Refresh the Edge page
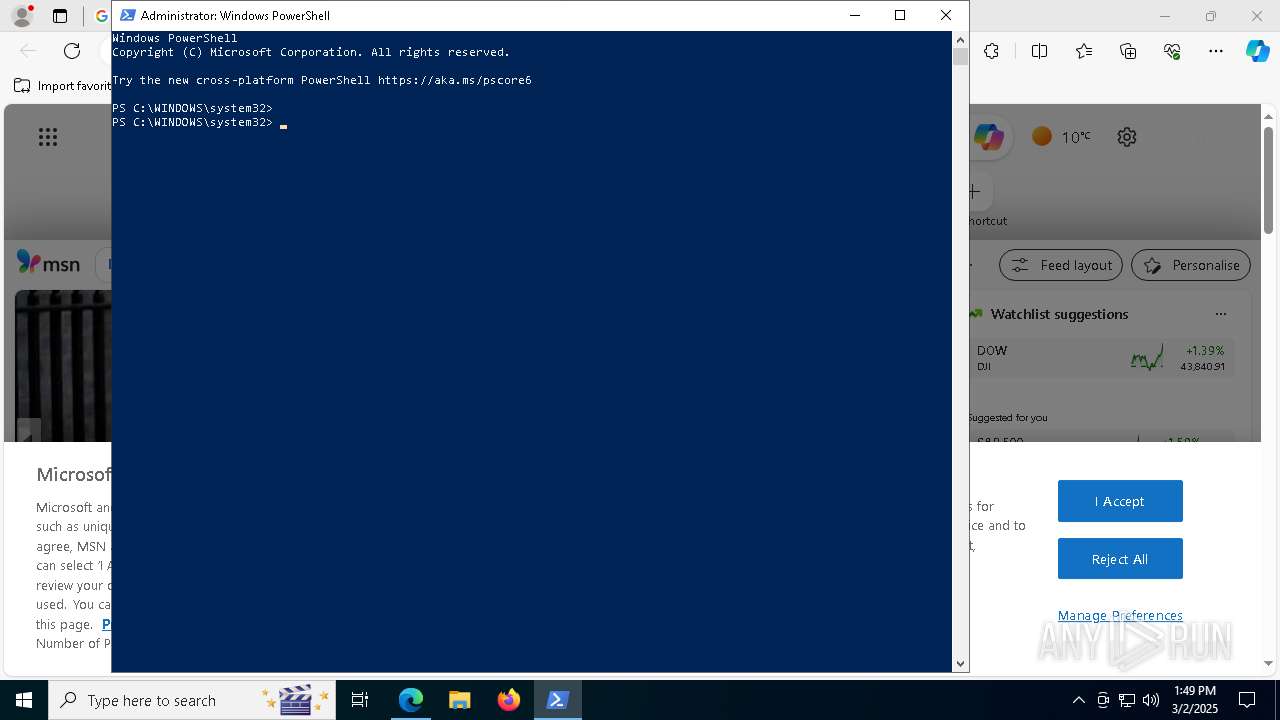This screenshot has width=1280, height=720. tap(72, 51)
